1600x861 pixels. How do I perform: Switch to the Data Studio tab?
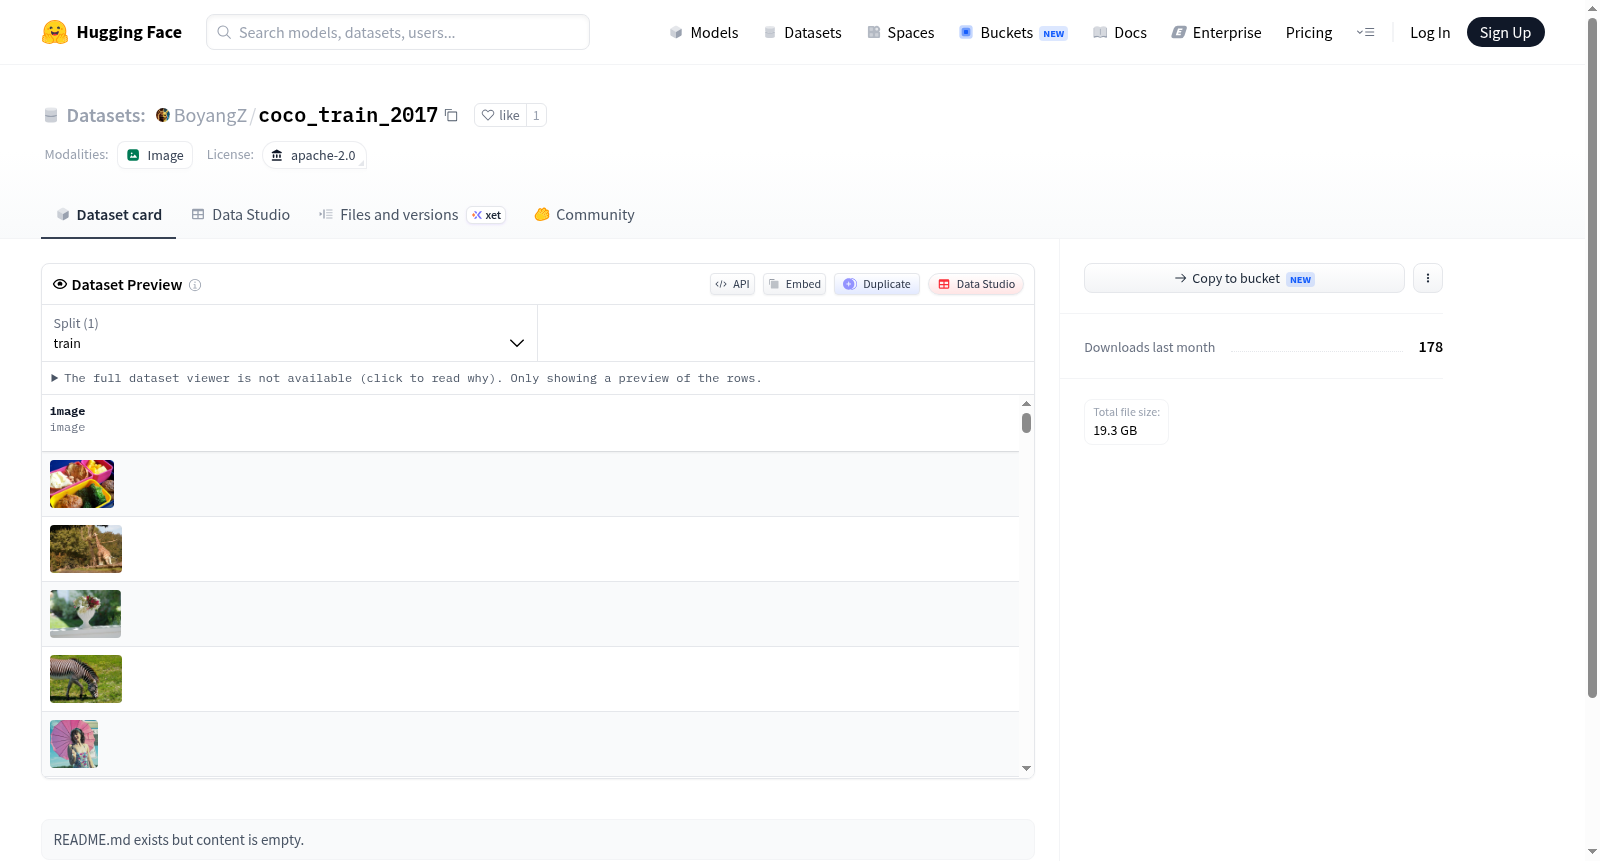point(241,215)
